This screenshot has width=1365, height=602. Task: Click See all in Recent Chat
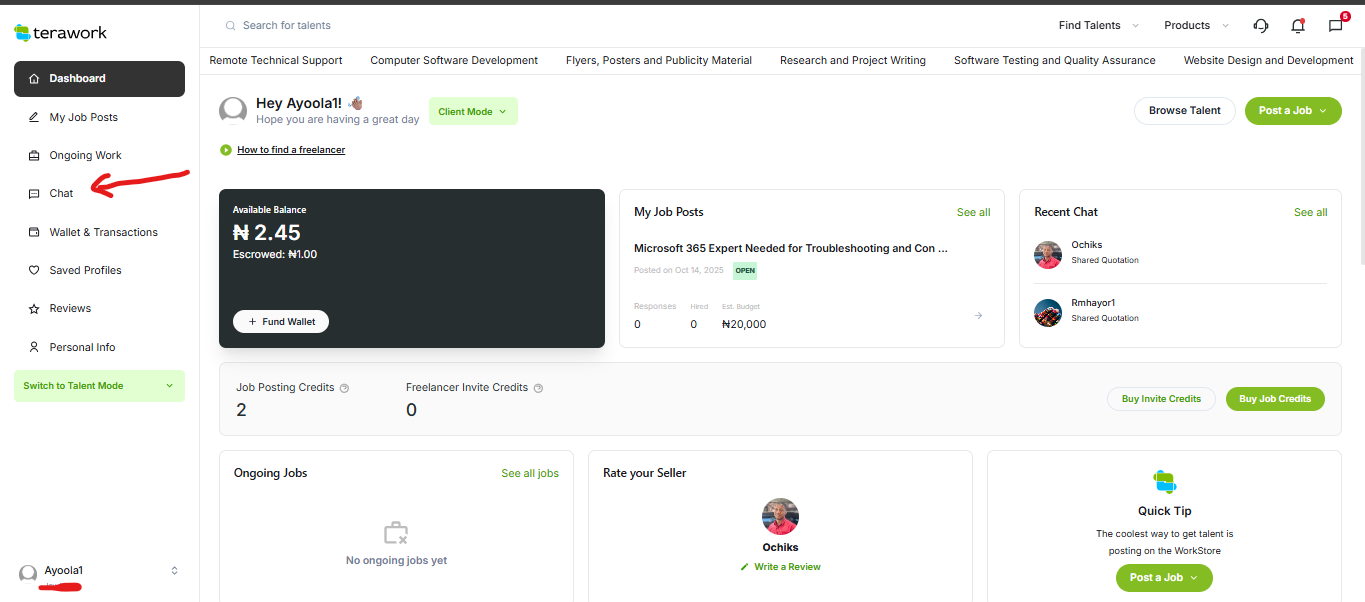pos(1310,212)
